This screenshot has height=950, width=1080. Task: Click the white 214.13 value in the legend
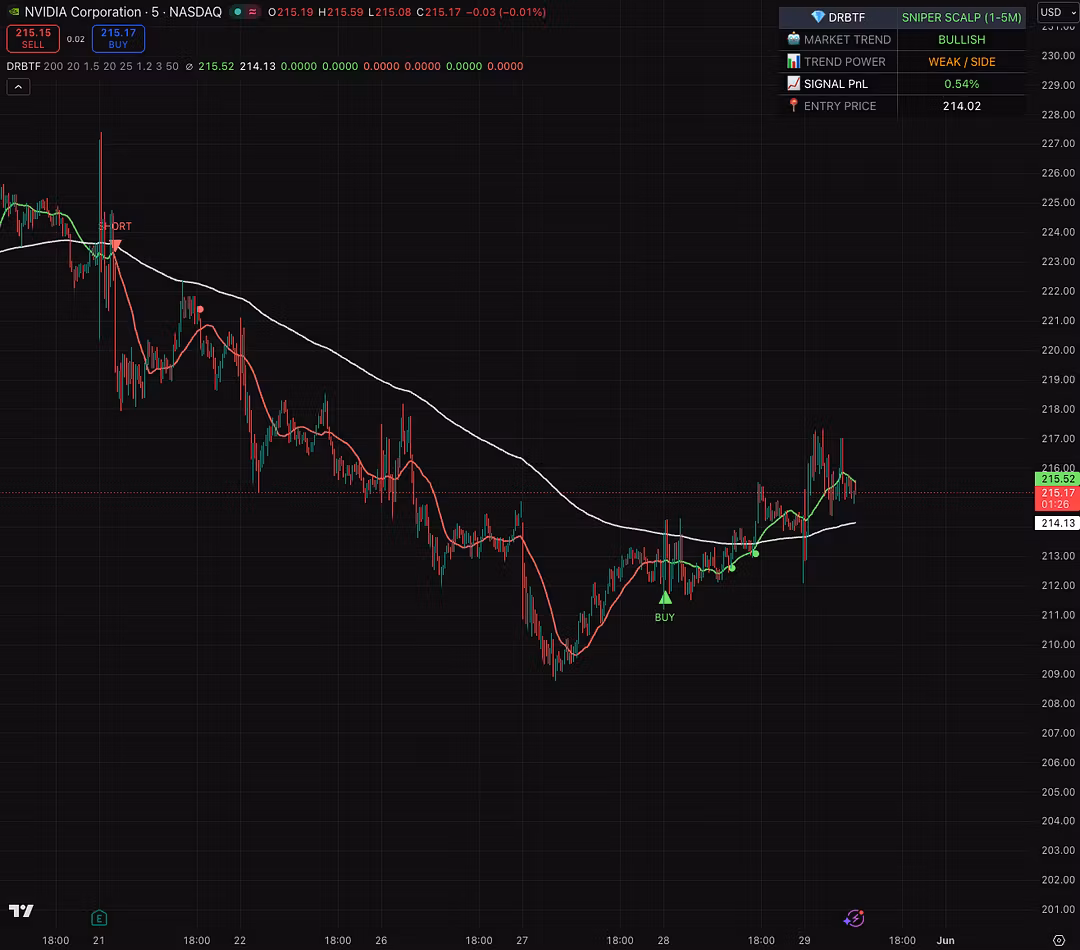[x=258, y=66]
